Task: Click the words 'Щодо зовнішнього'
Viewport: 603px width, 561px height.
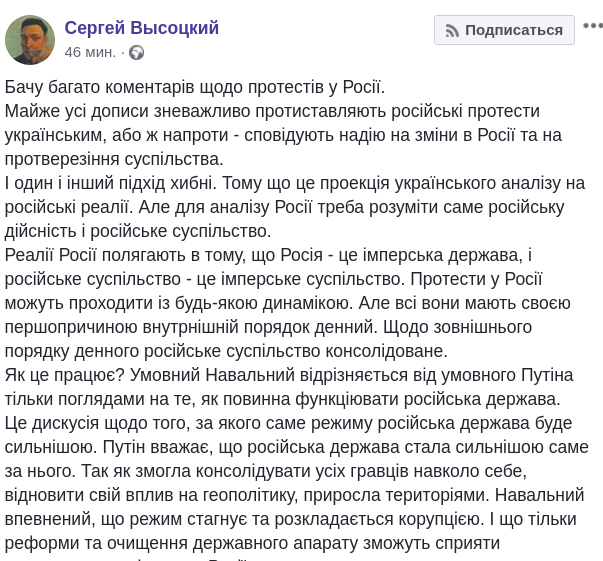Action: tap(503, 327)
